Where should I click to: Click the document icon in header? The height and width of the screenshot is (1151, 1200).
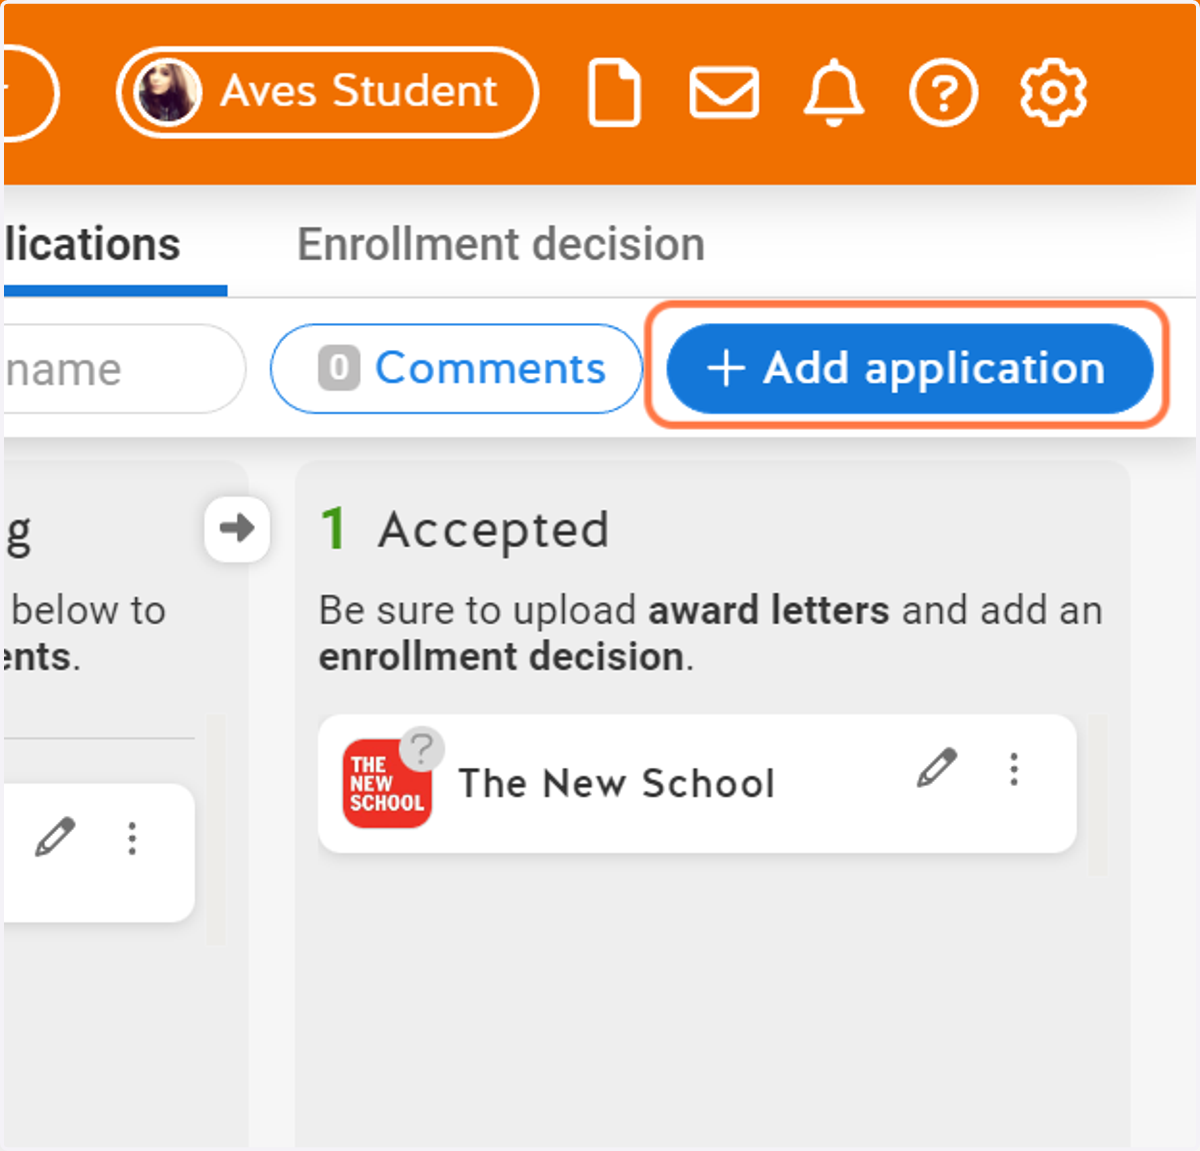[x=614, y=93]
